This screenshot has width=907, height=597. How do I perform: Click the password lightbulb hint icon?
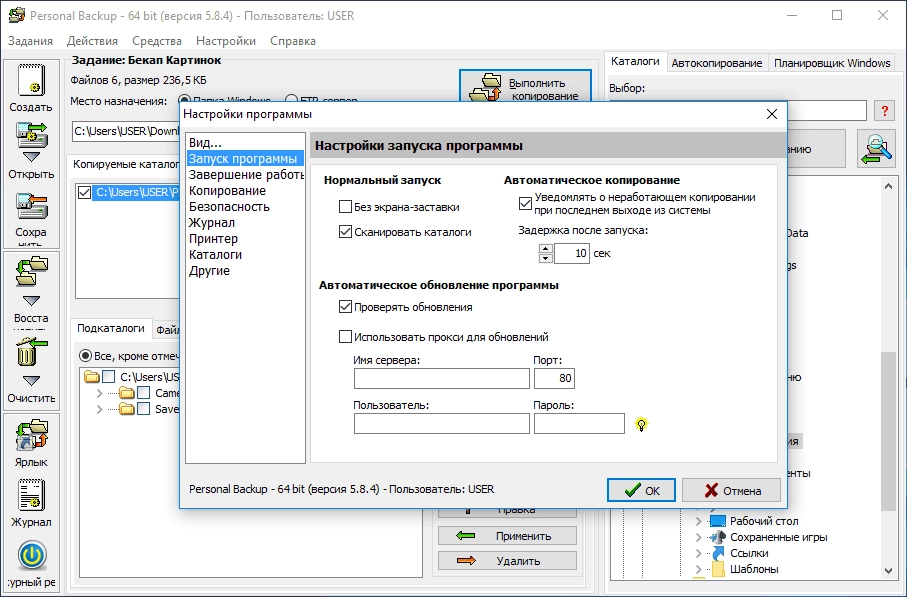(x=641, y=424)
